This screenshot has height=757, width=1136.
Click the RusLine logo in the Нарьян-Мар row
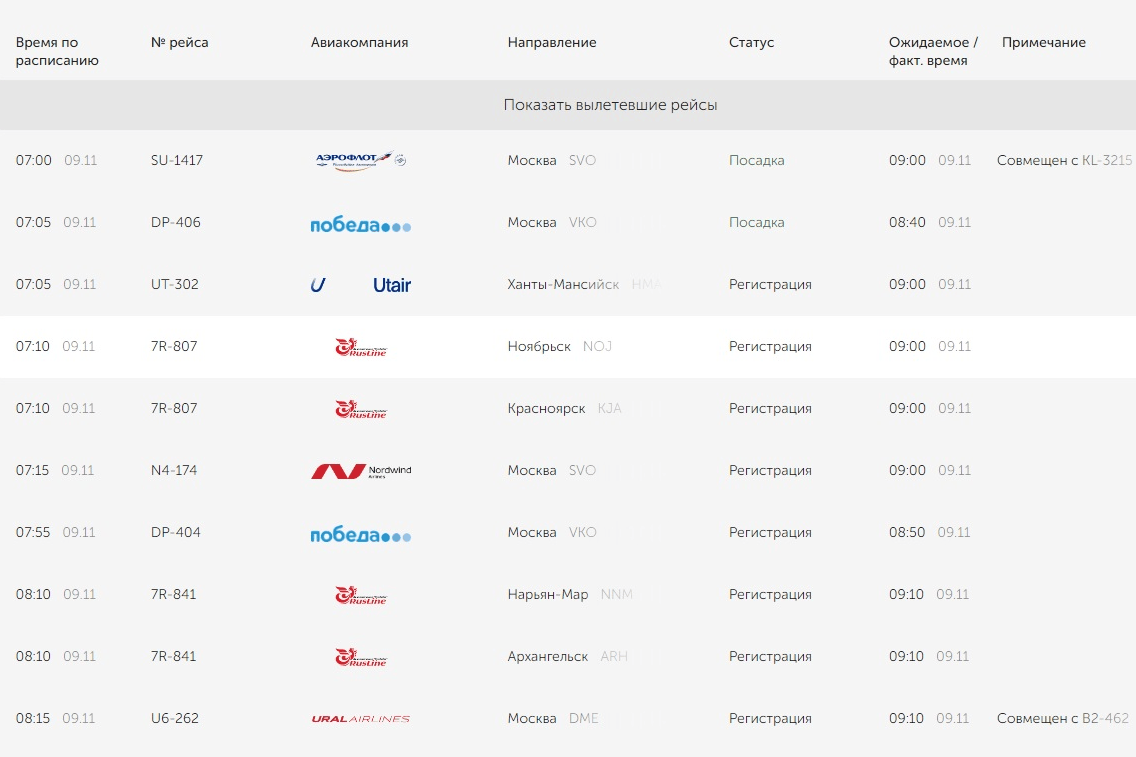point(361,595)
